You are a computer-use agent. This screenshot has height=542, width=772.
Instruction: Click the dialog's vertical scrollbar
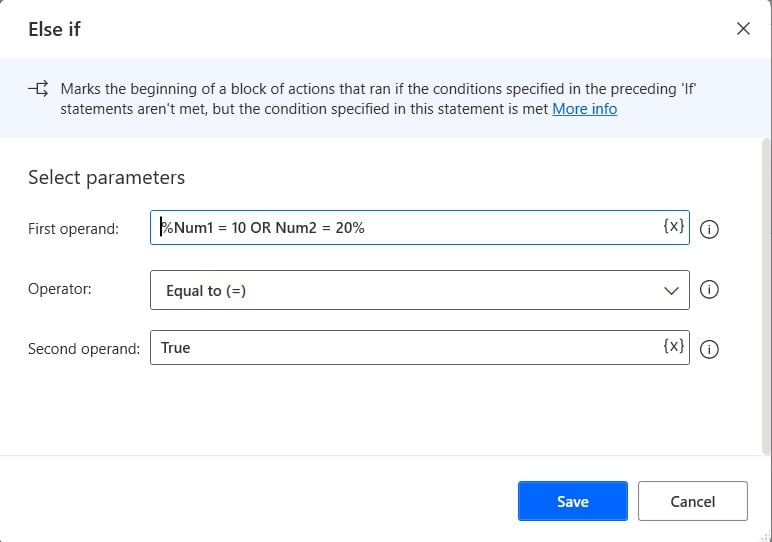coord(766,297)
